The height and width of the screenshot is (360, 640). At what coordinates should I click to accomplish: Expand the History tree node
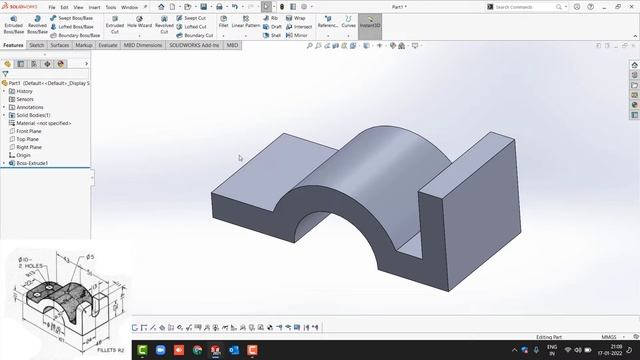tap(4, 91)
